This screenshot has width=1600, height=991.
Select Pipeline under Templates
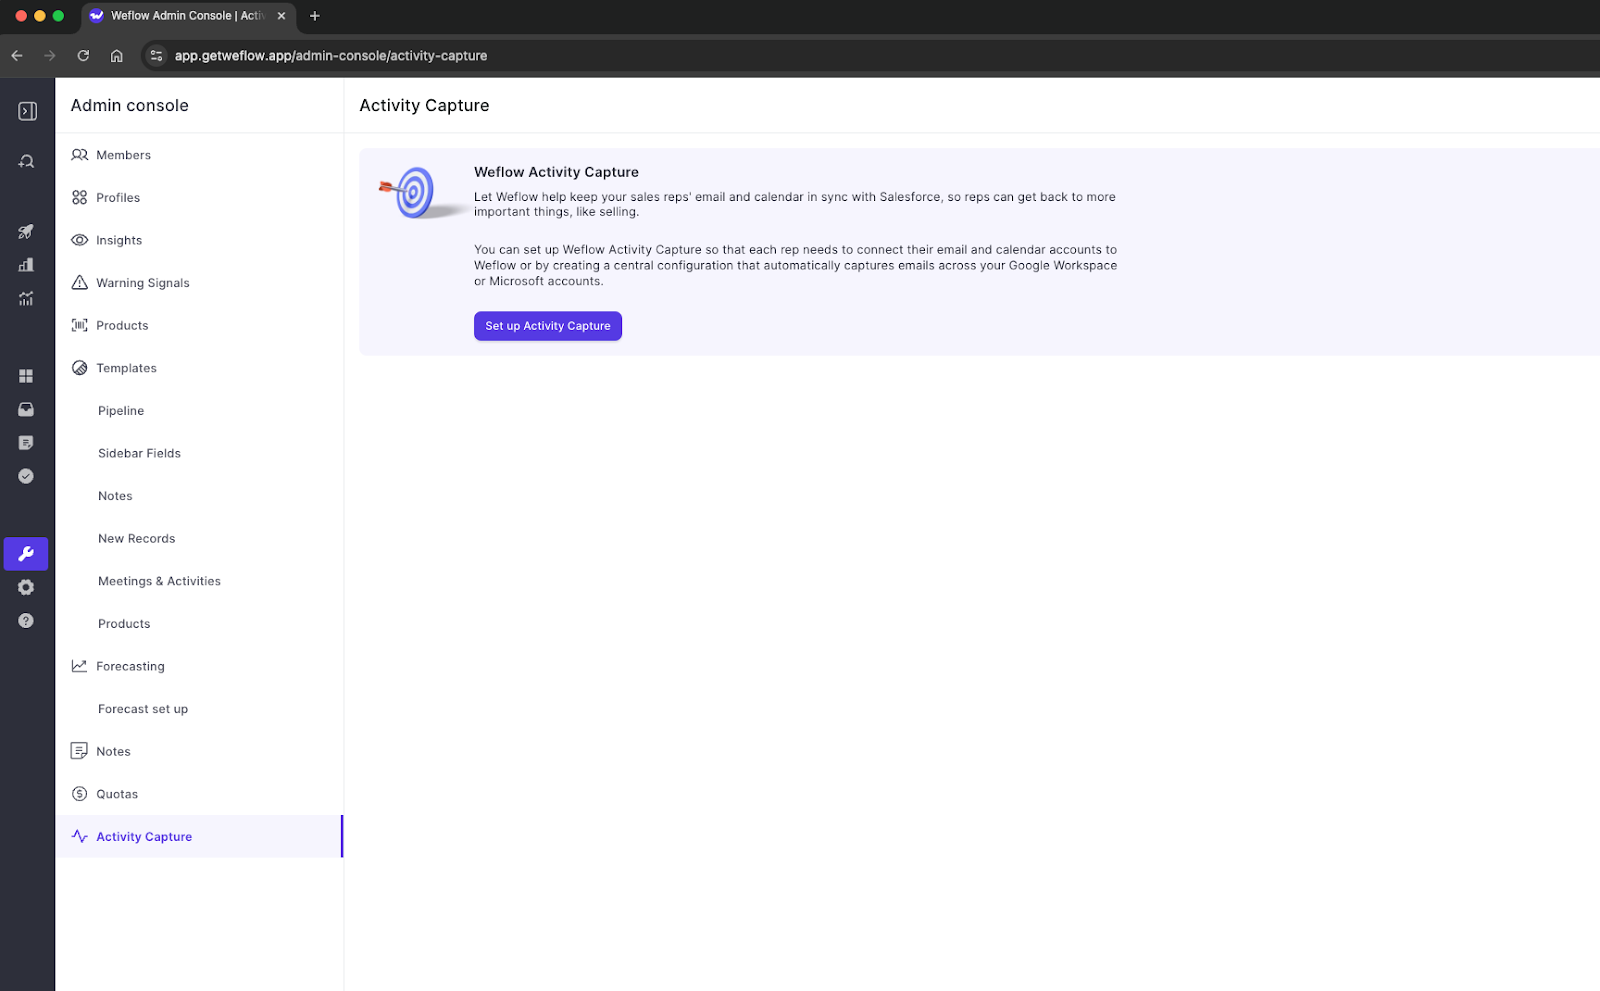(199, 410)
